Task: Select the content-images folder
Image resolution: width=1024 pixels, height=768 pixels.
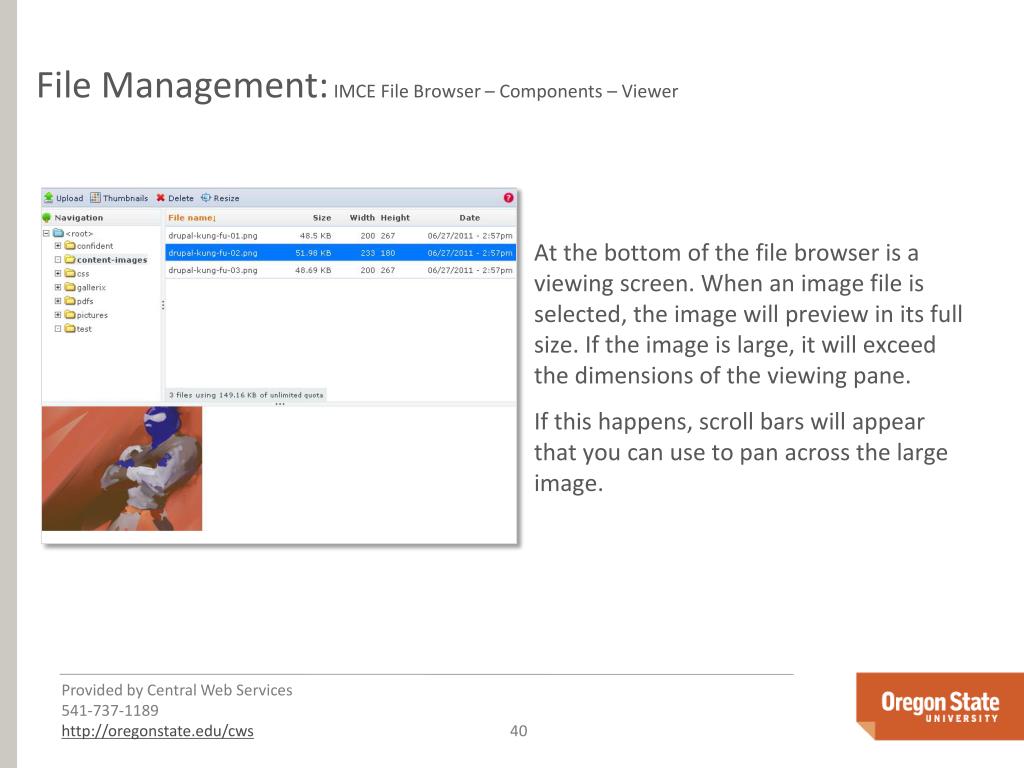Action: point(106,260)
